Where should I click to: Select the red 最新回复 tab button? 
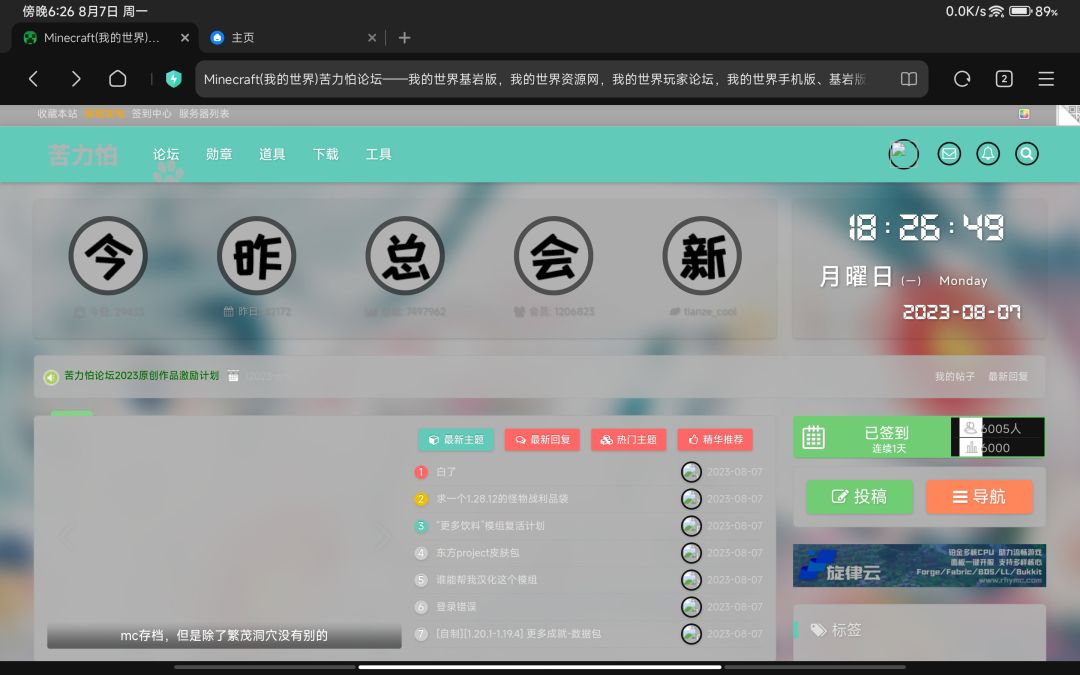[542, 439]
